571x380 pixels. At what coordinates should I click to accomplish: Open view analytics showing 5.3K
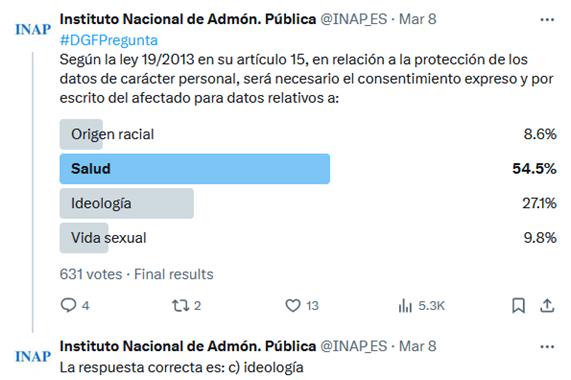[x=405, y=305]
